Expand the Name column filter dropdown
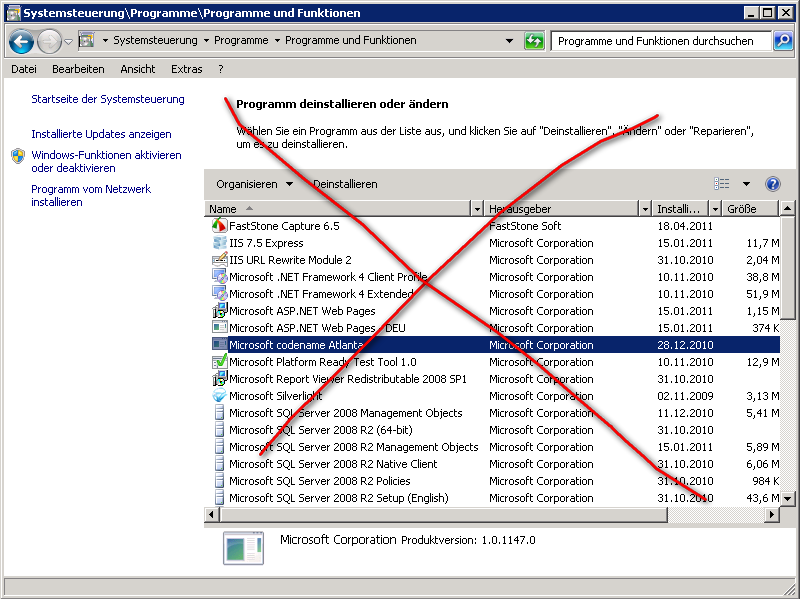This screenshot has width=800, height=599. pos(476,209)
